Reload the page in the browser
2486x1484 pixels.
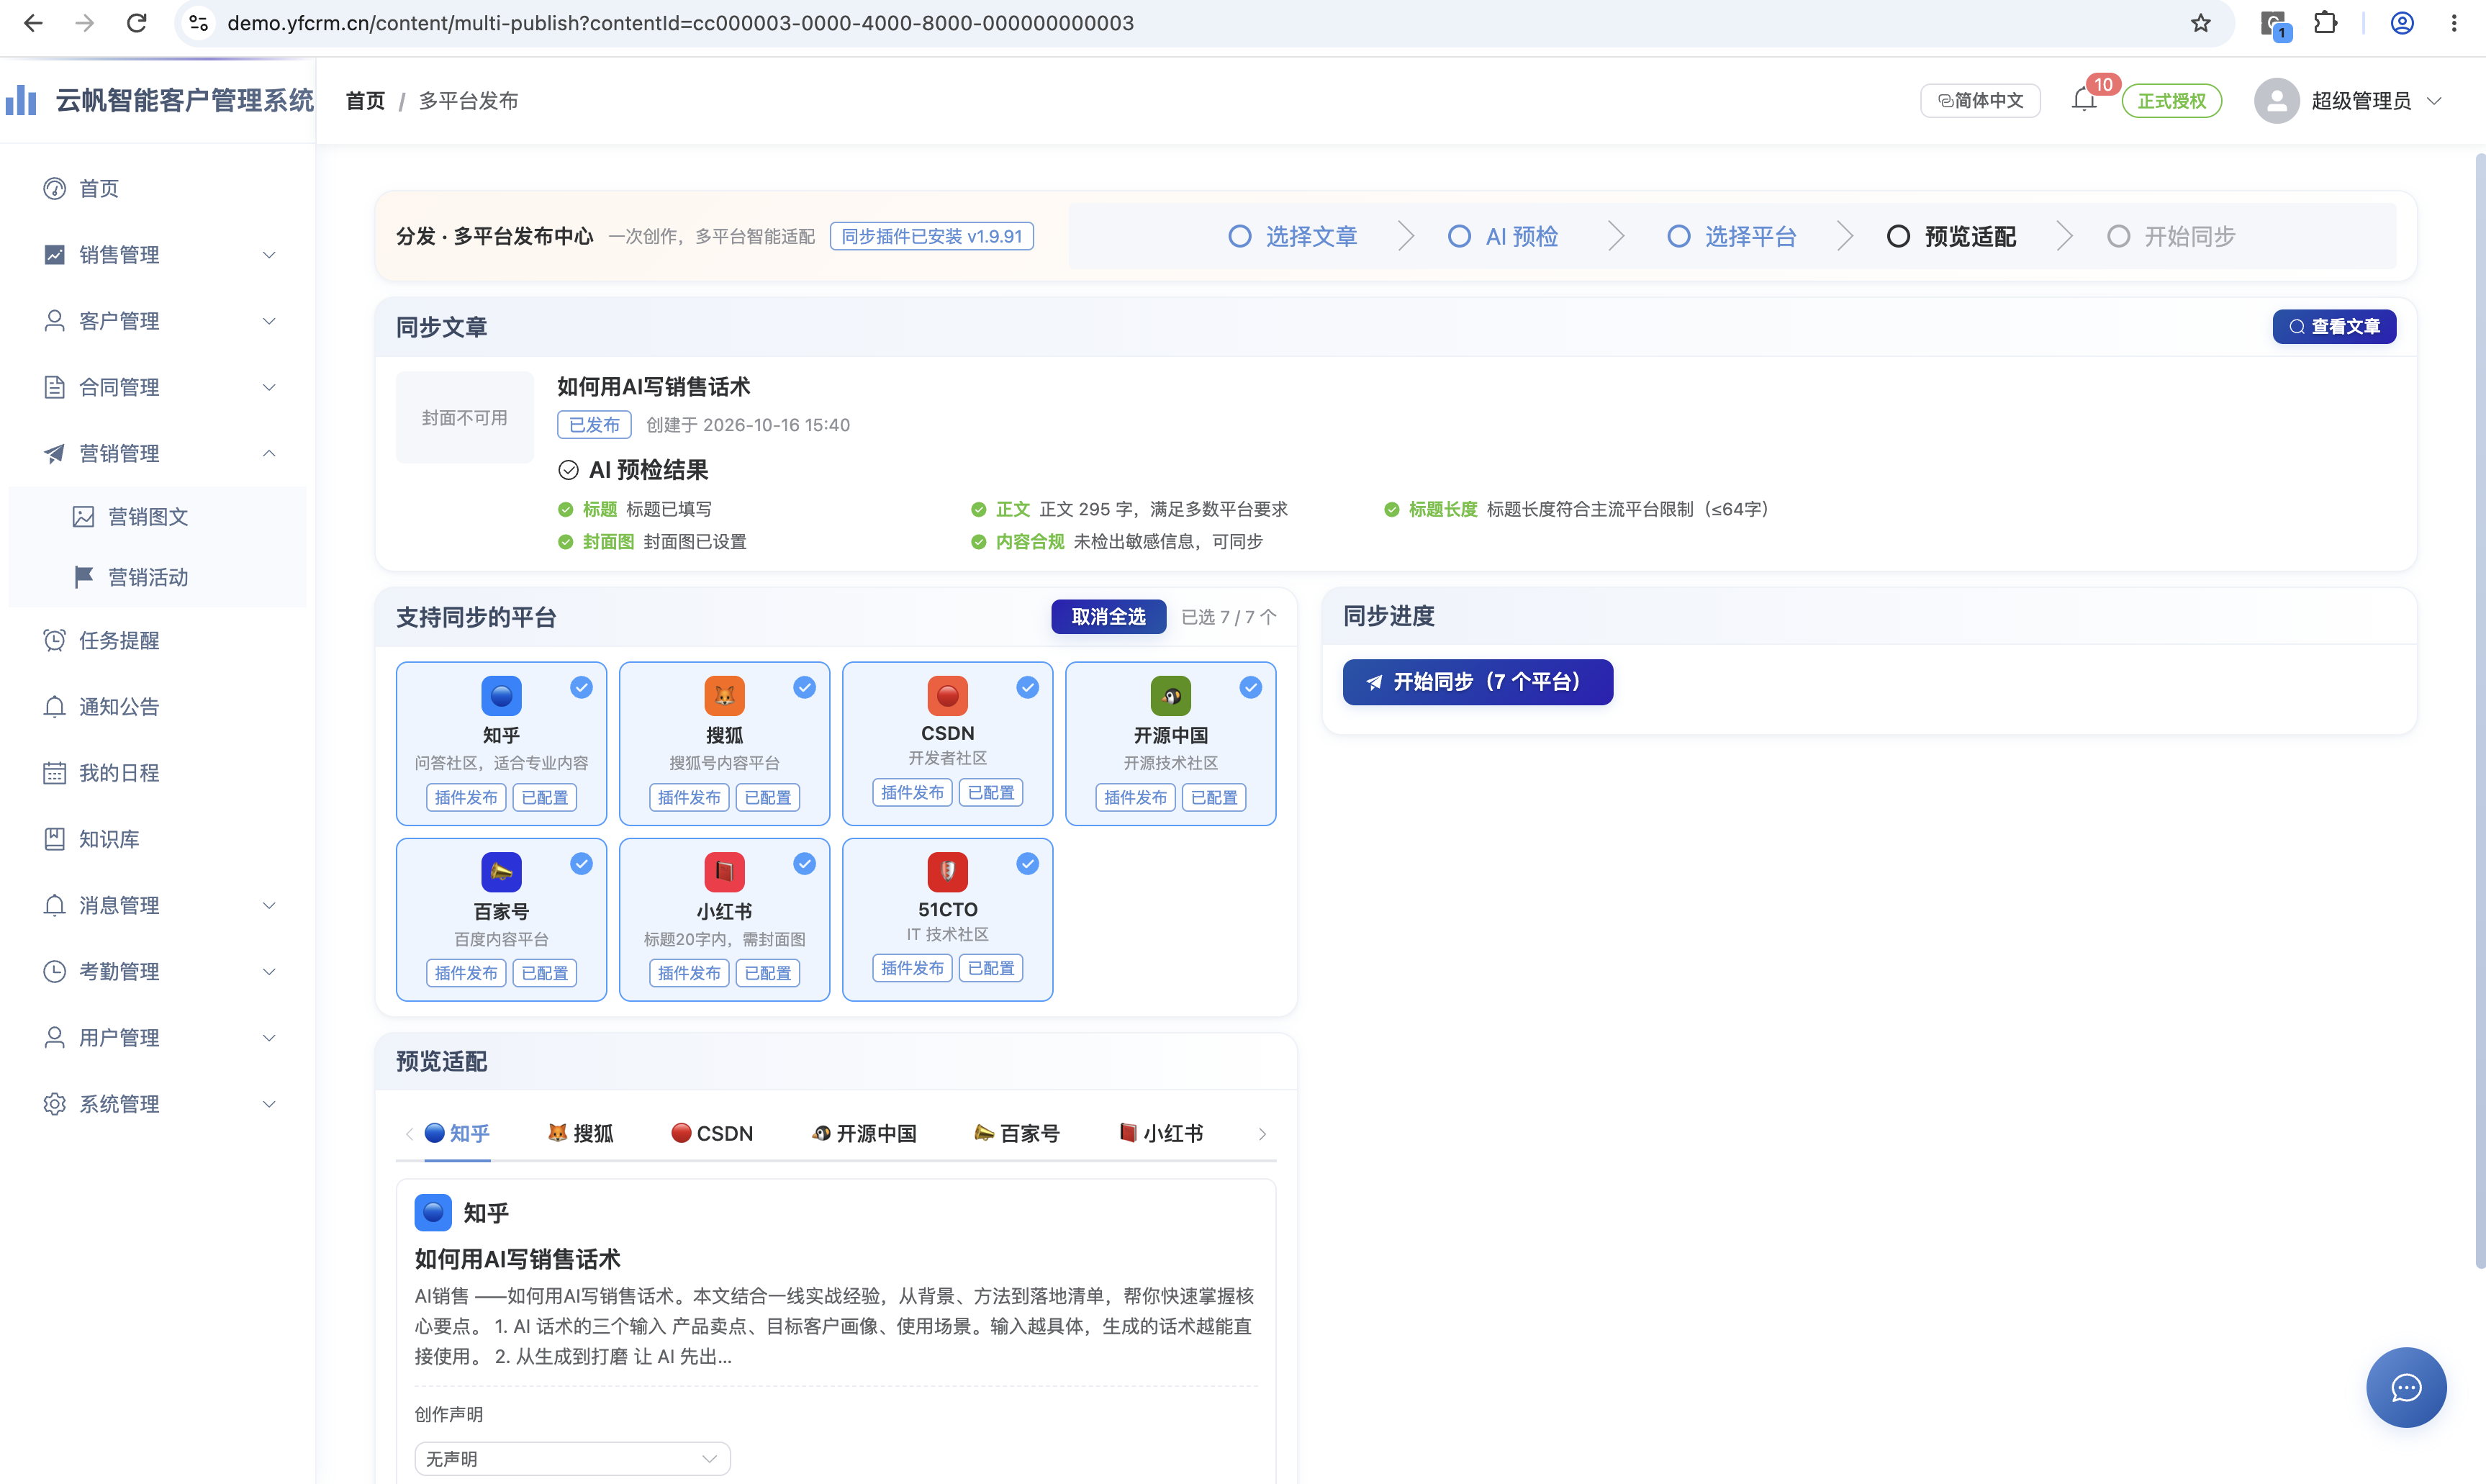click(136, 23)
